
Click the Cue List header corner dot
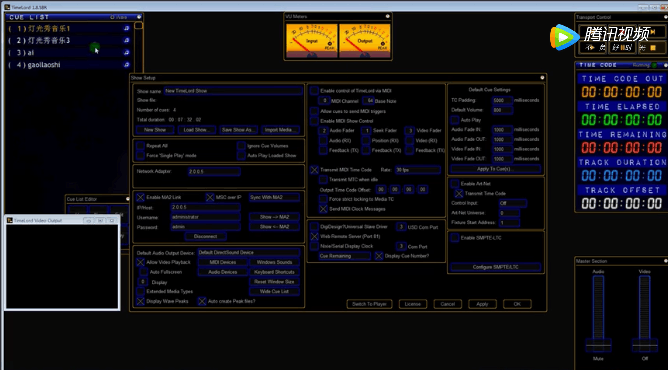coord(139,17)
